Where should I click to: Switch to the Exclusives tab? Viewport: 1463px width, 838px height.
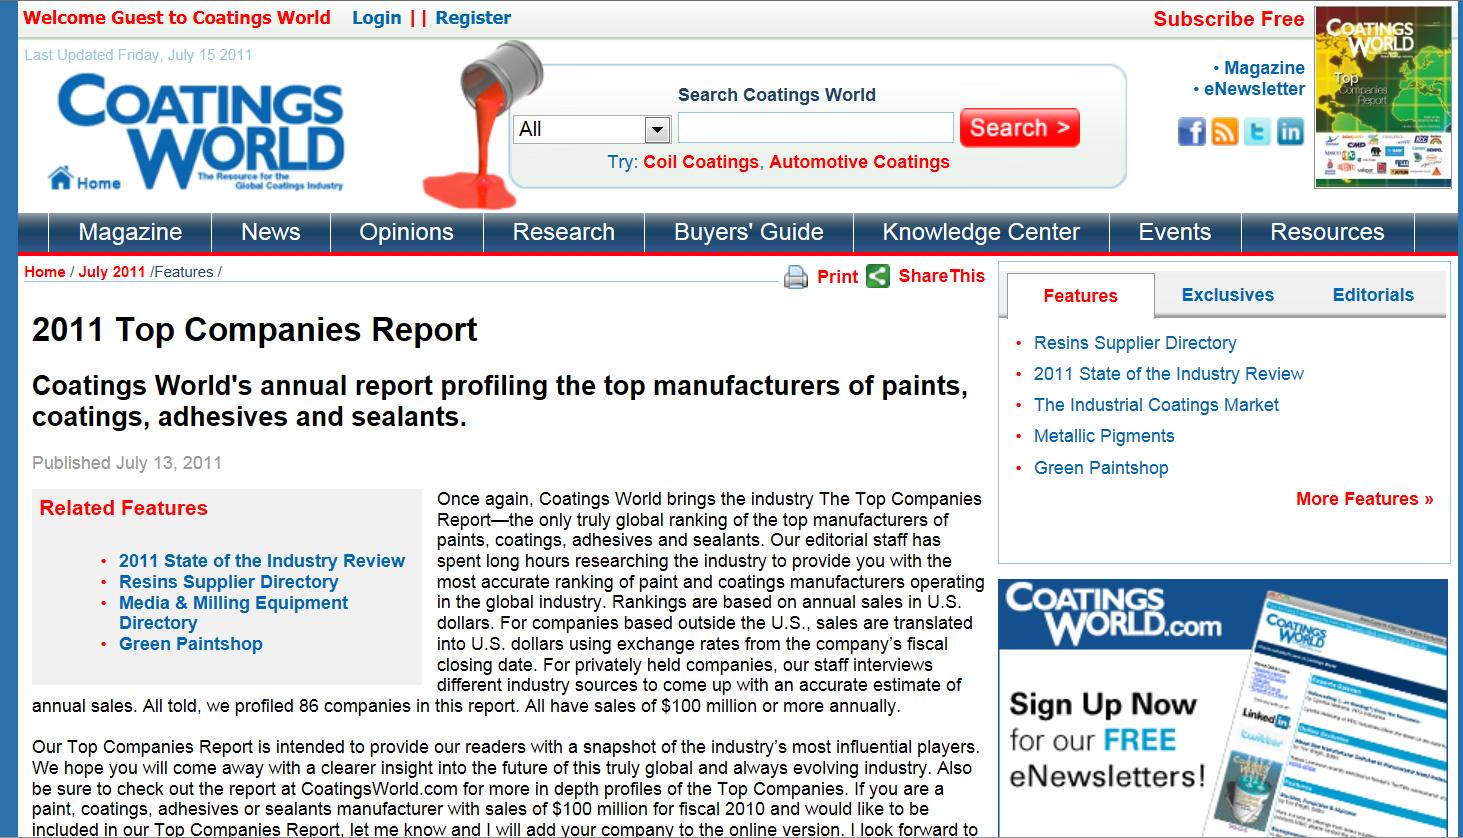coord(1227,295)
